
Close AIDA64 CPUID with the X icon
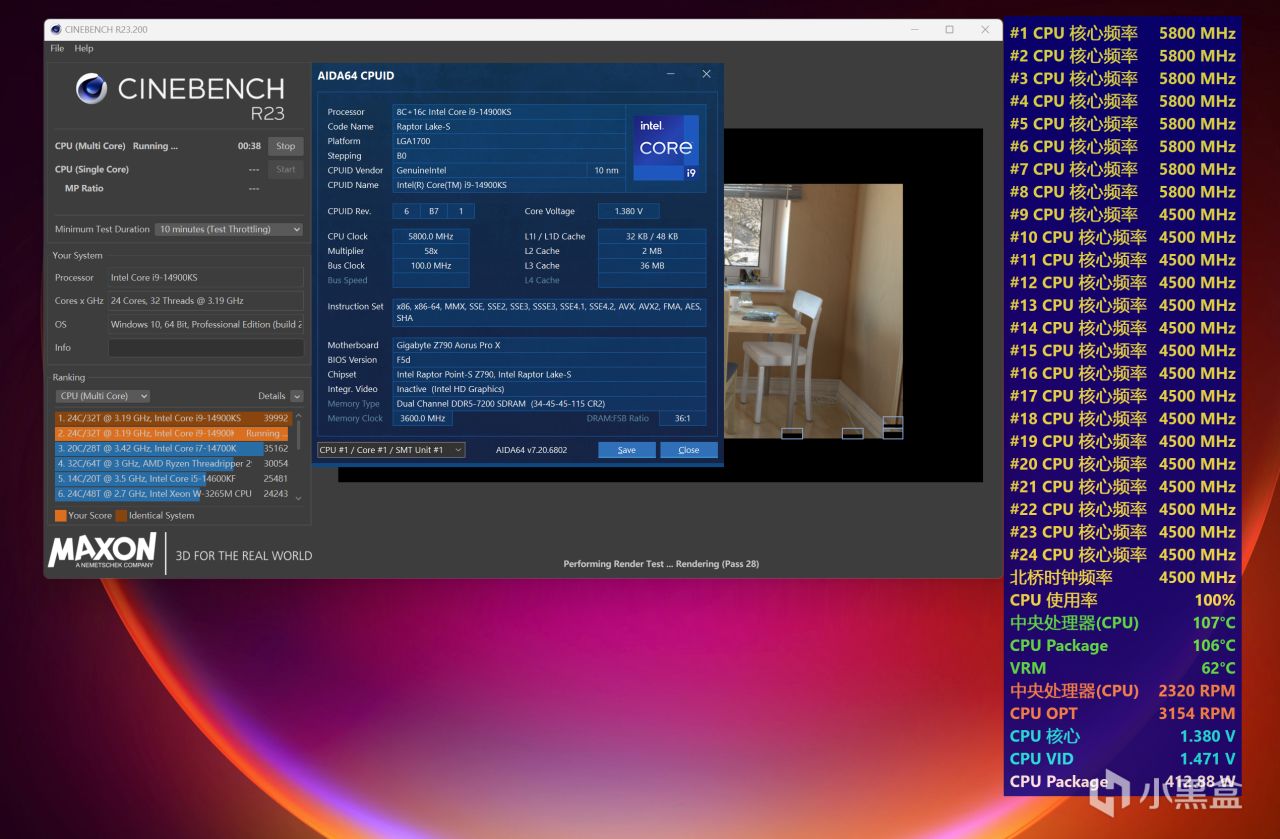[706, 75]
